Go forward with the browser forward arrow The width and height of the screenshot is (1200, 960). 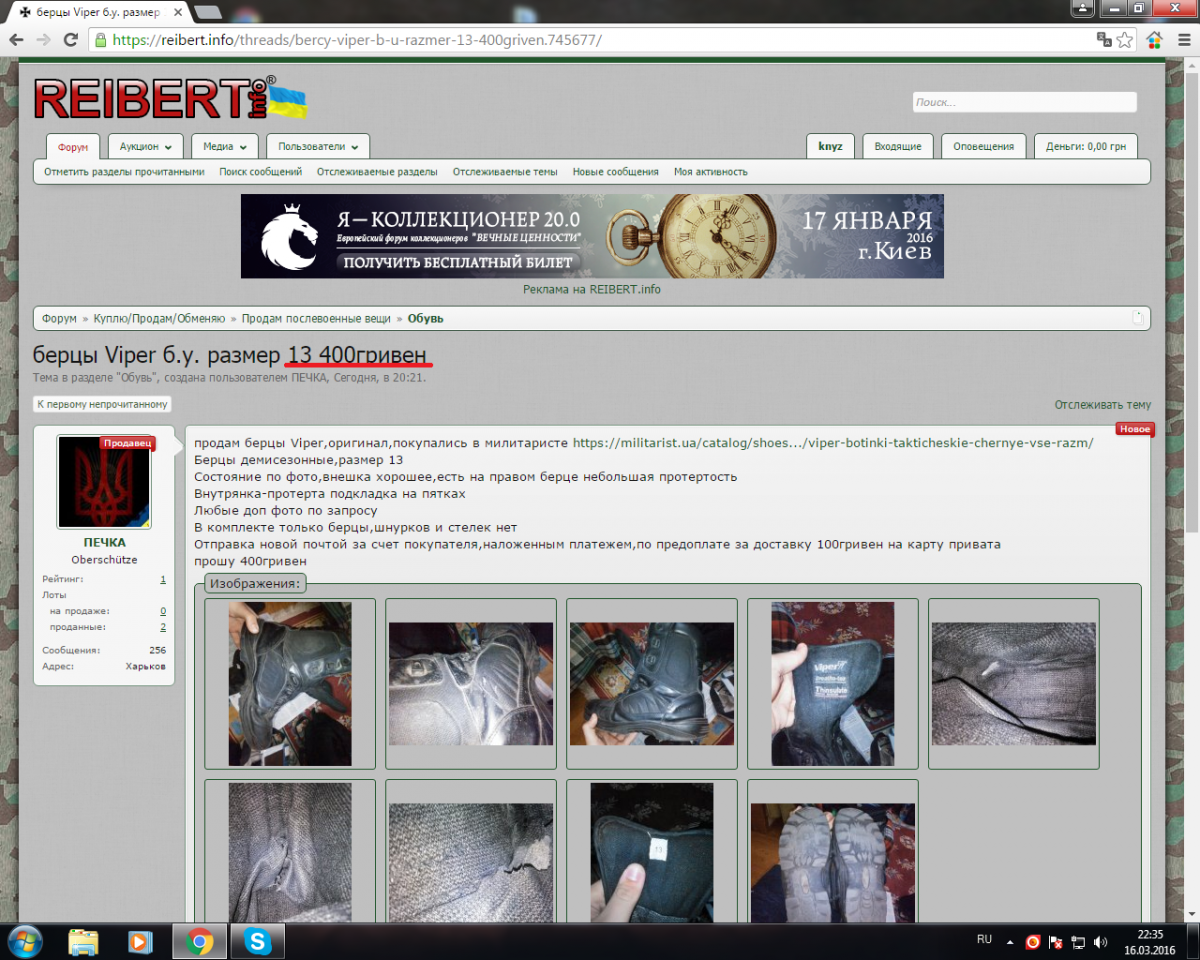[43, 40]
